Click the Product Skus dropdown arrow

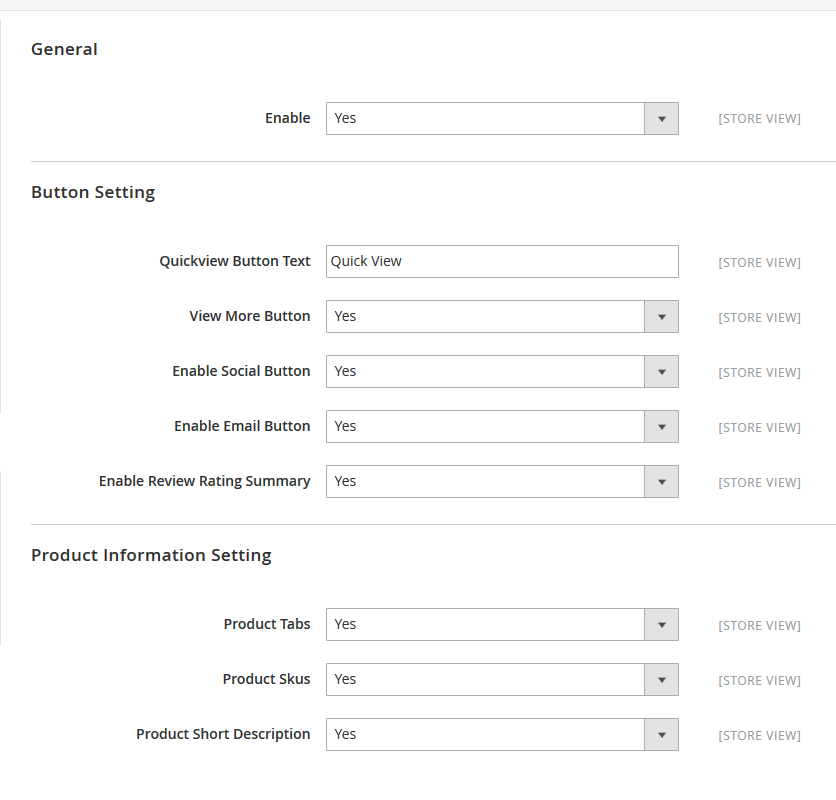click(x=661, y=679)
